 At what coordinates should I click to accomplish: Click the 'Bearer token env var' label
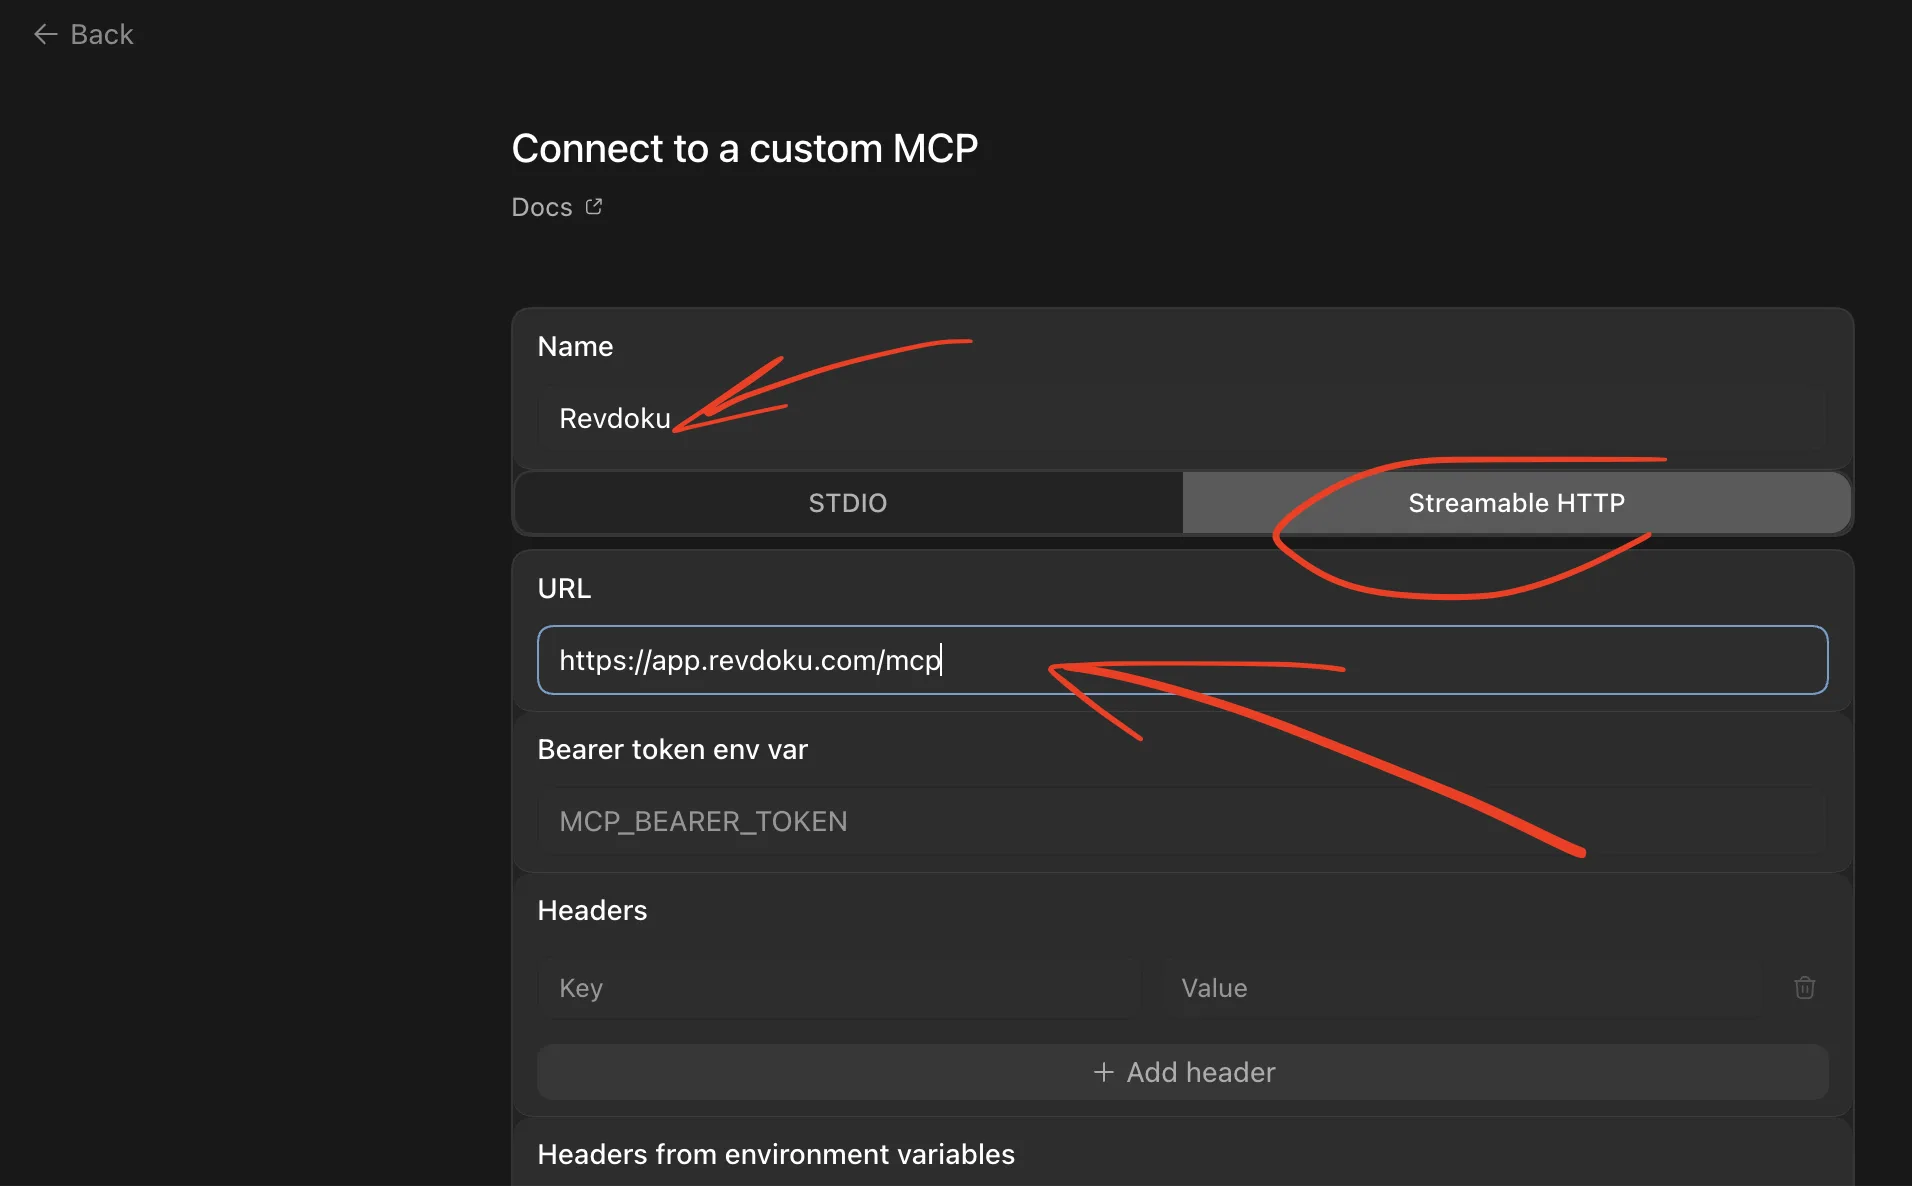coord(672,750)
